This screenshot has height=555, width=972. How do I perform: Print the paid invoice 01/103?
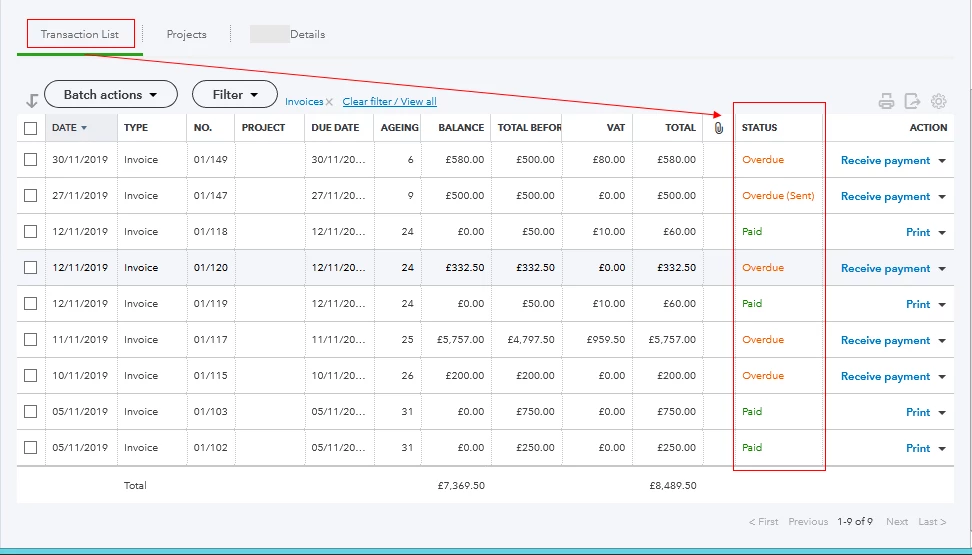918,412
